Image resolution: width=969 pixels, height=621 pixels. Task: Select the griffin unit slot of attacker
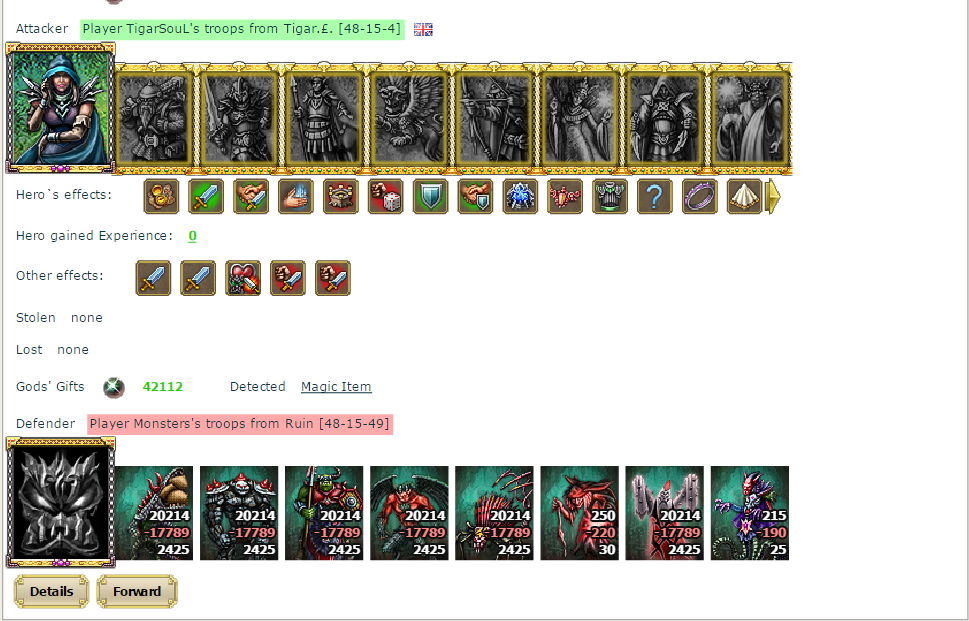[409, 119]
